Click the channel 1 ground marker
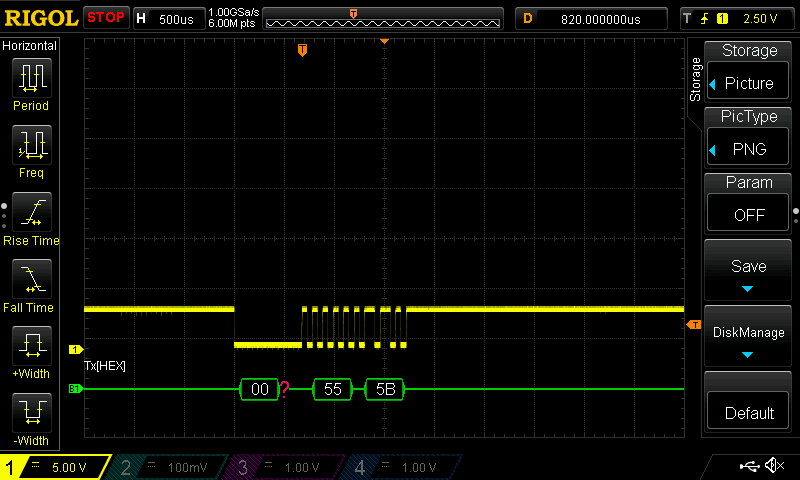 (76, 349)
